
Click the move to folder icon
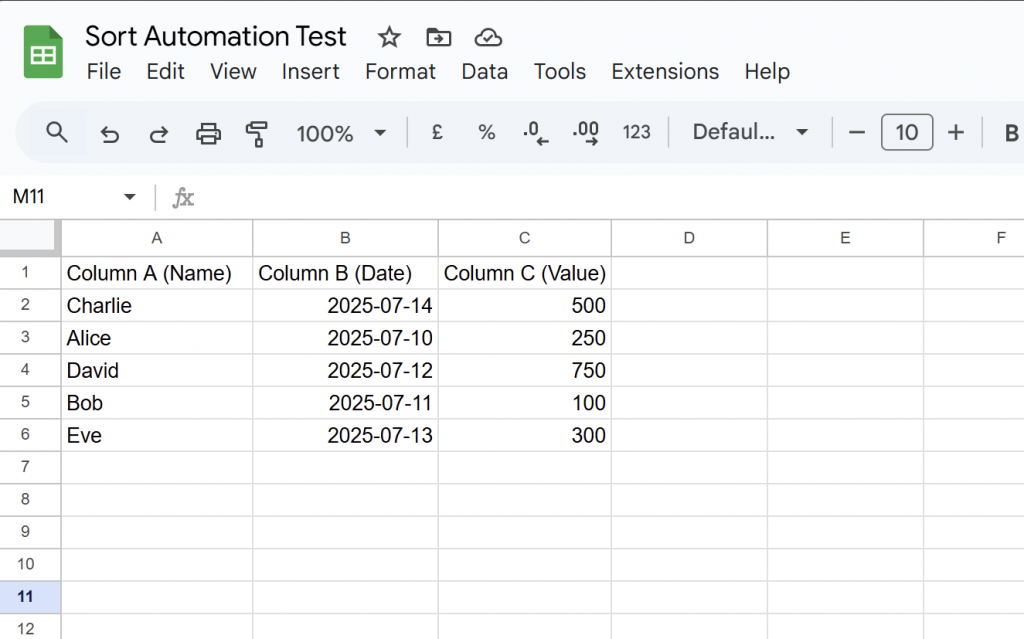(x=438, y=38)
